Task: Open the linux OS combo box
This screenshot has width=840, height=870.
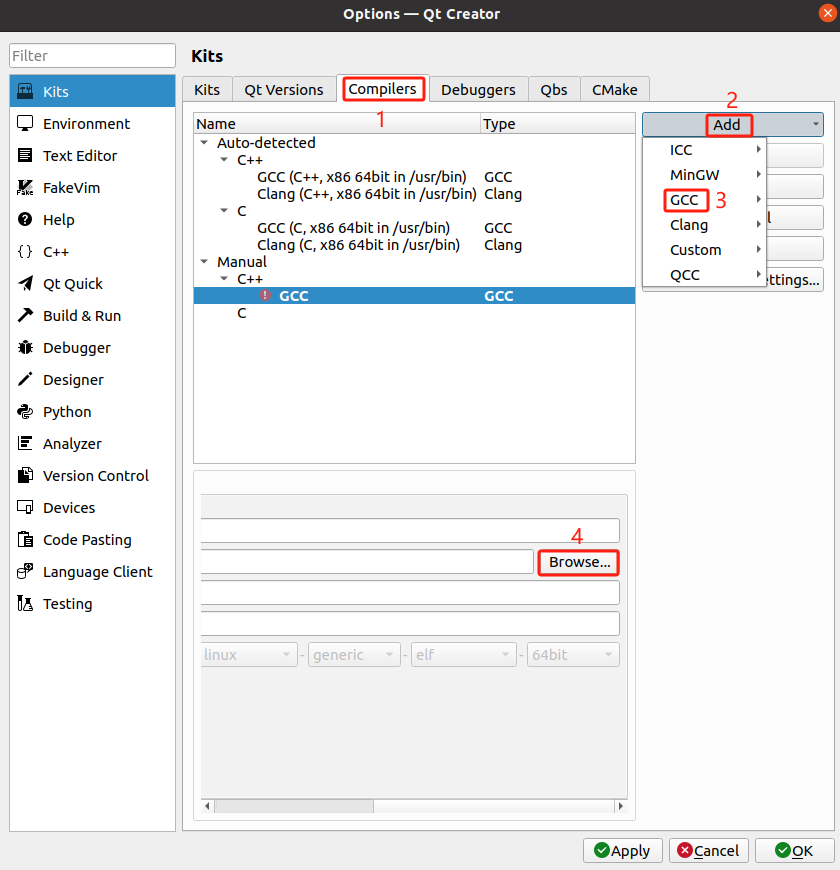Action: 250,655
